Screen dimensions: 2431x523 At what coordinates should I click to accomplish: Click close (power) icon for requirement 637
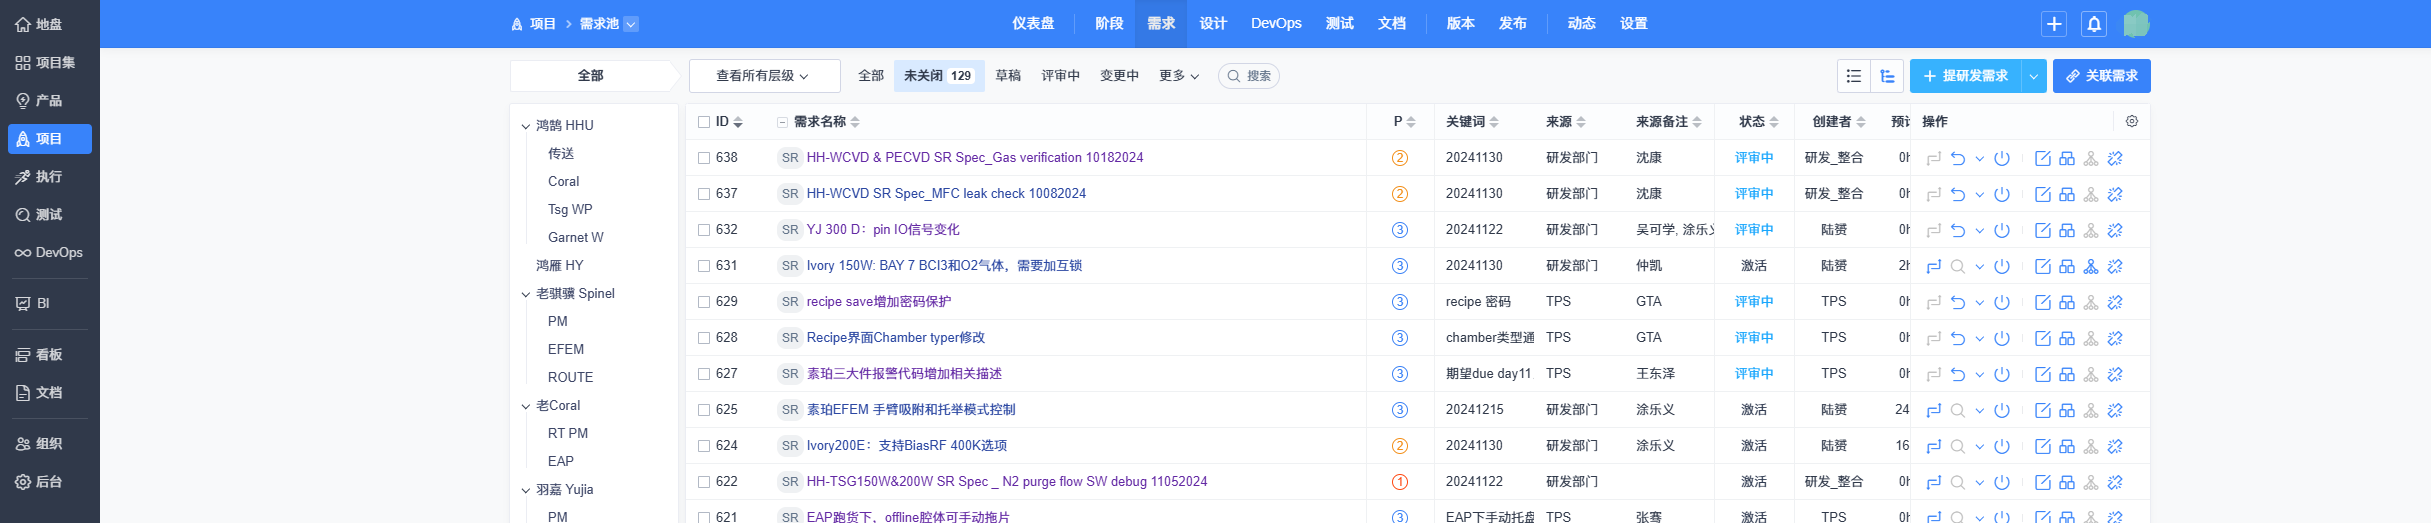2002,194
